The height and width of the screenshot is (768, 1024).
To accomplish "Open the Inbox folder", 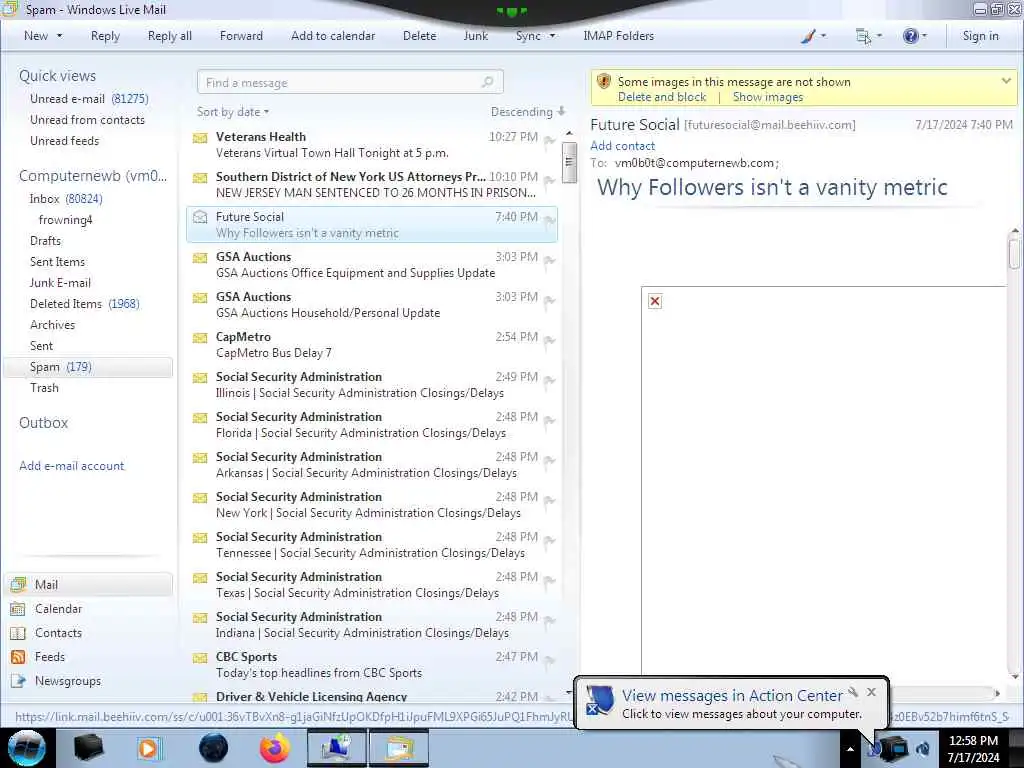I will (65, 199).
